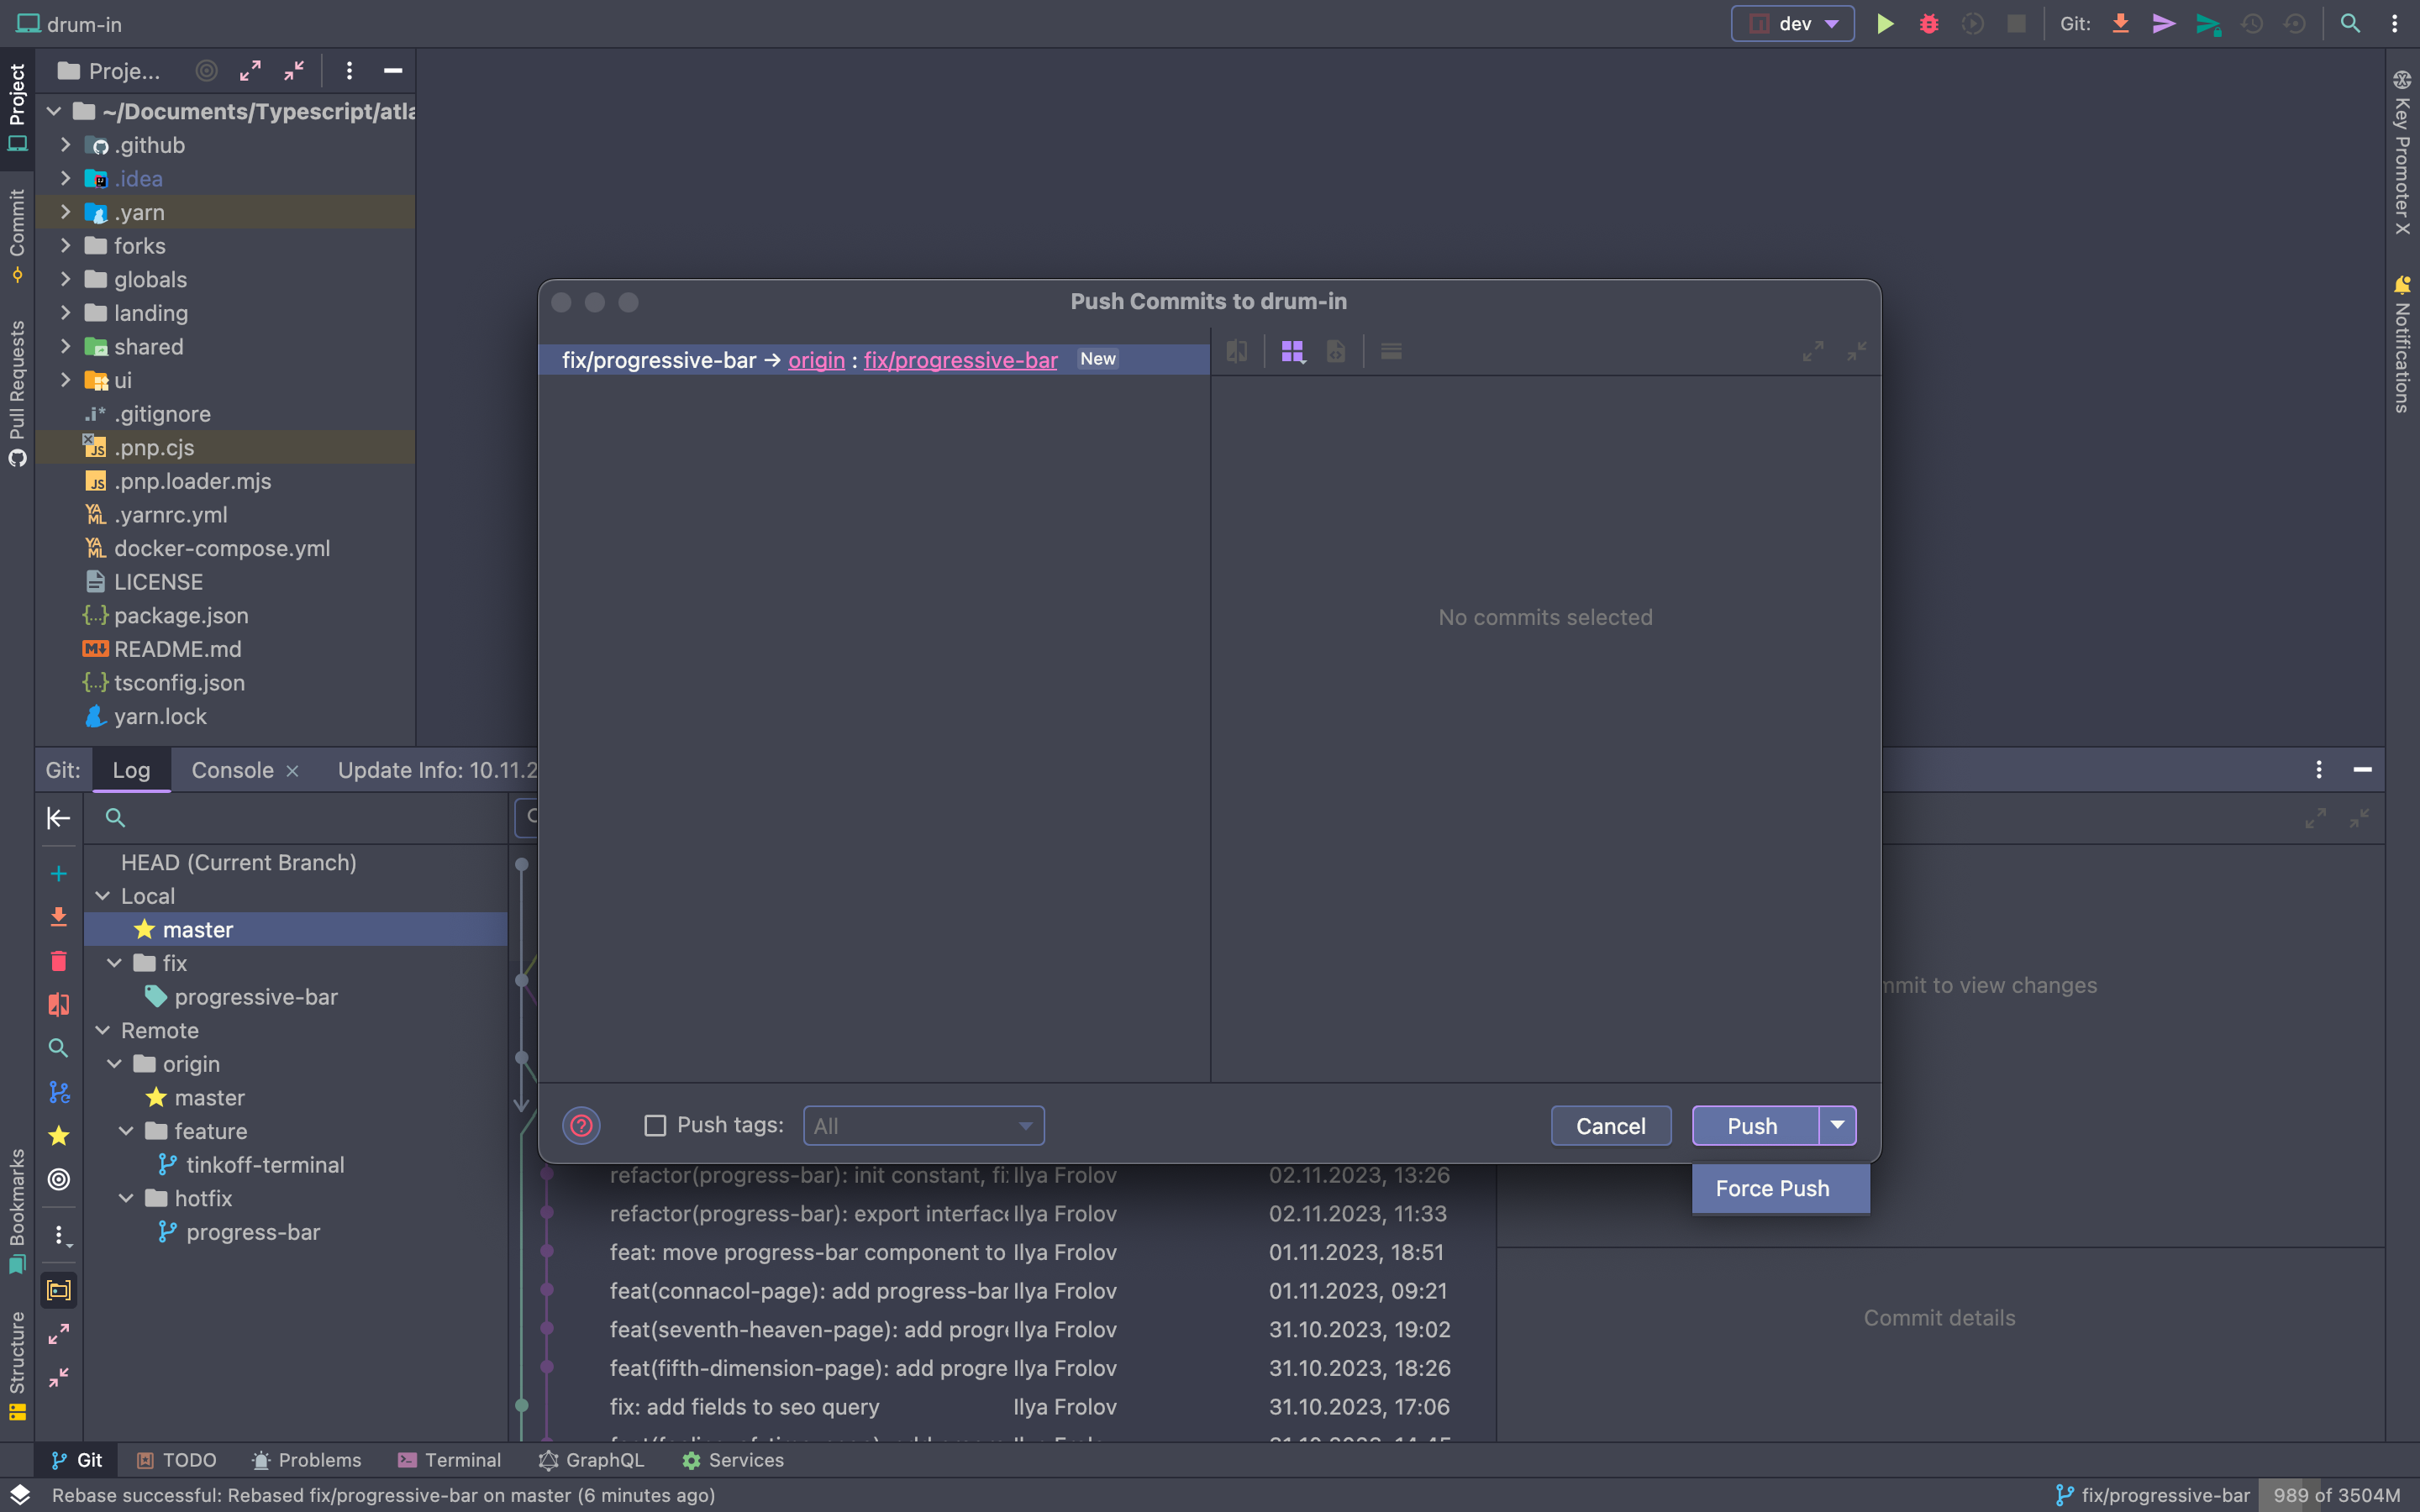This screenshot has height=1512, width=2420.
Task: Open fix/progressive-bar branch widget in status bar
Action: coord(2152,1495)
